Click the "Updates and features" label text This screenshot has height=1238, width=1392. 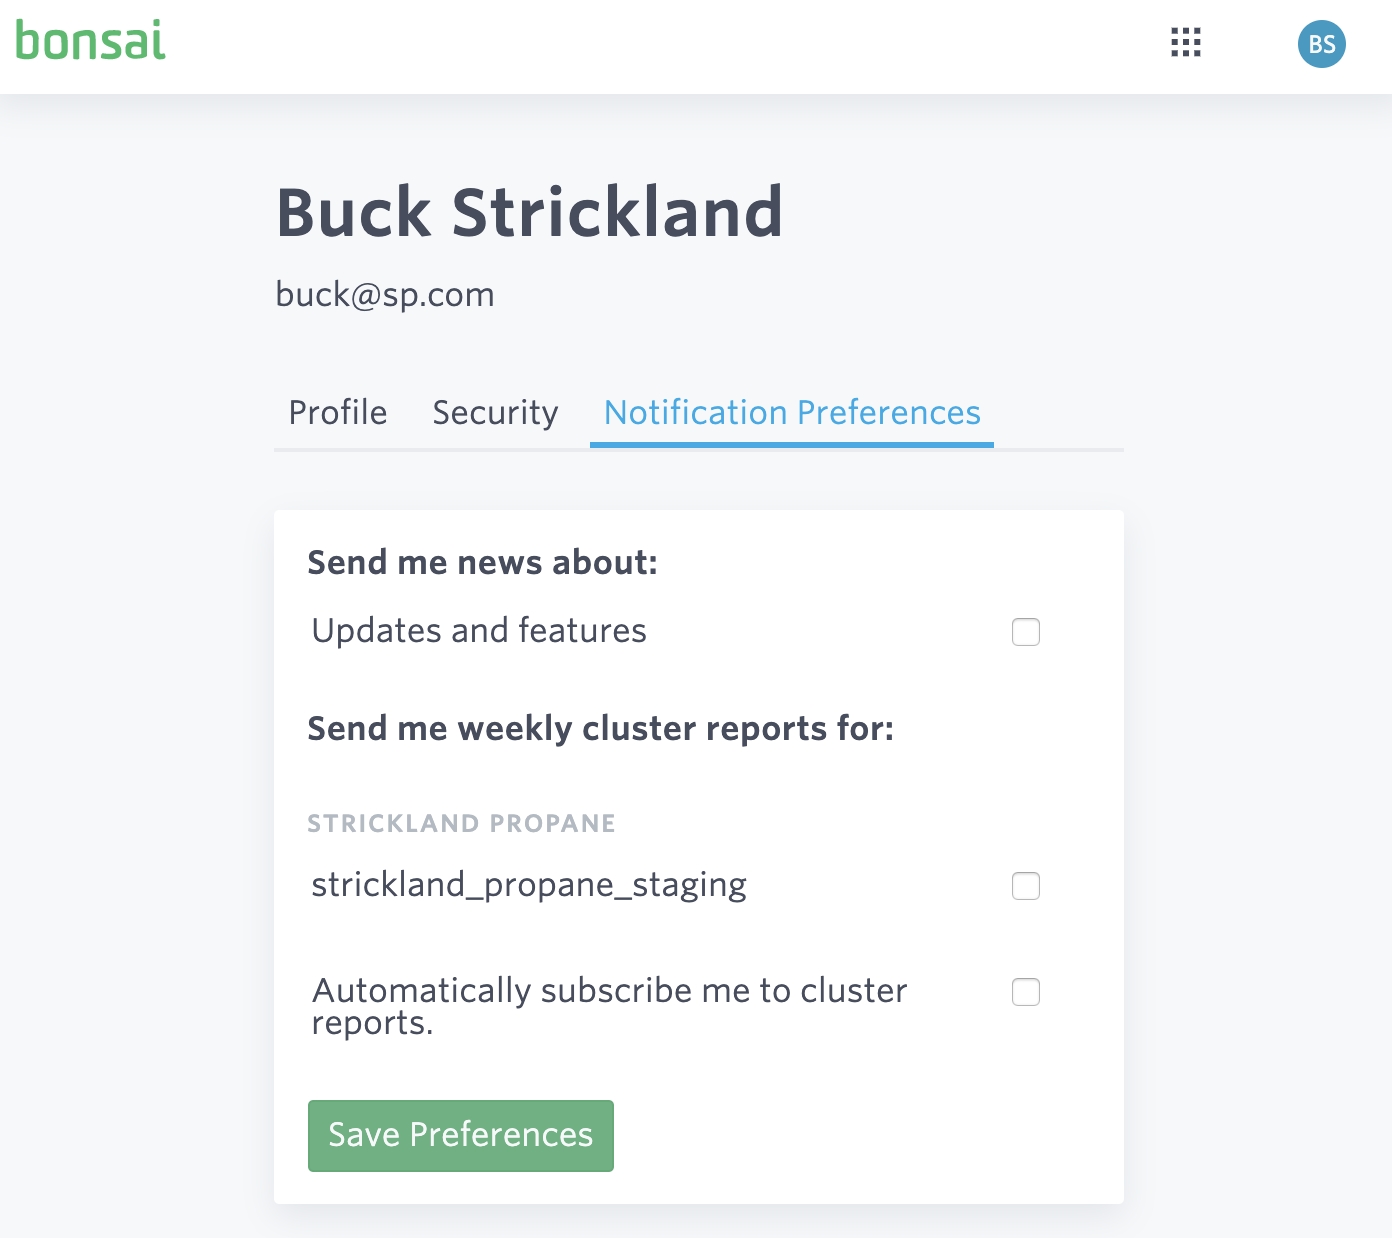(x=479, y=631)
